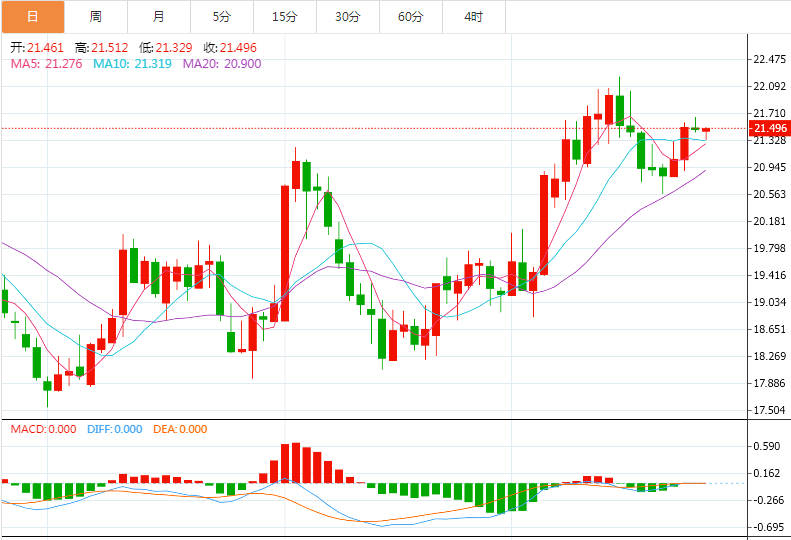Click the DIFF:0.000 indicator label
Viewport: 791px width, 540px height.
click(x=115, y=429)
